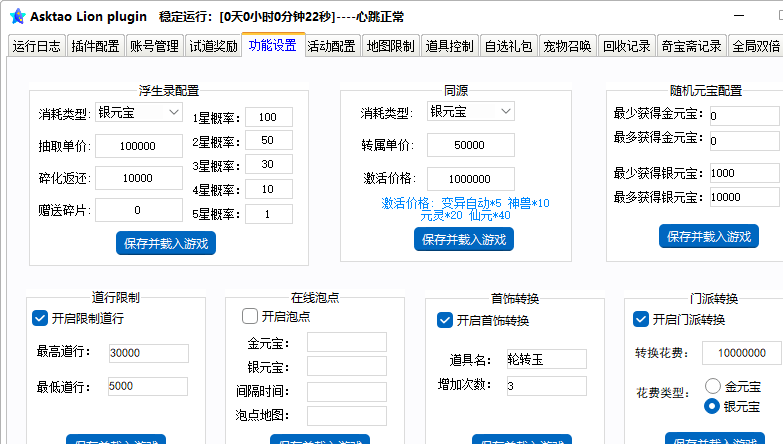The height and width of the screenshot is (444, 783).
Task: Save 随机元宝配置 with 保存并载入游戏 button
Action: click(709, 236)
